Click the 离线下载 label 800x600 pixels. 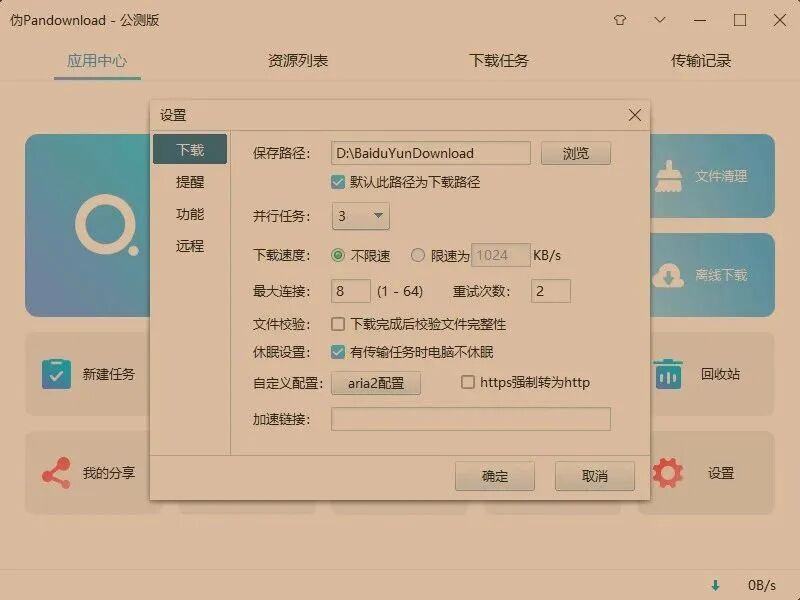pyautogui.click(x=721, y=276)
